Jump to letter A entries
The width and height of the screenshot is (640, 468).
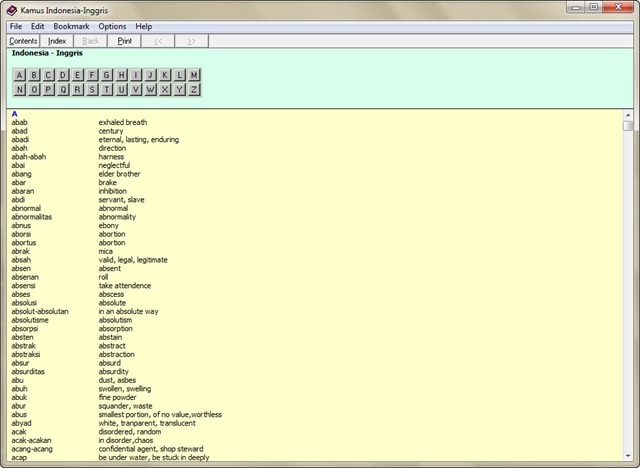[19, 75]
